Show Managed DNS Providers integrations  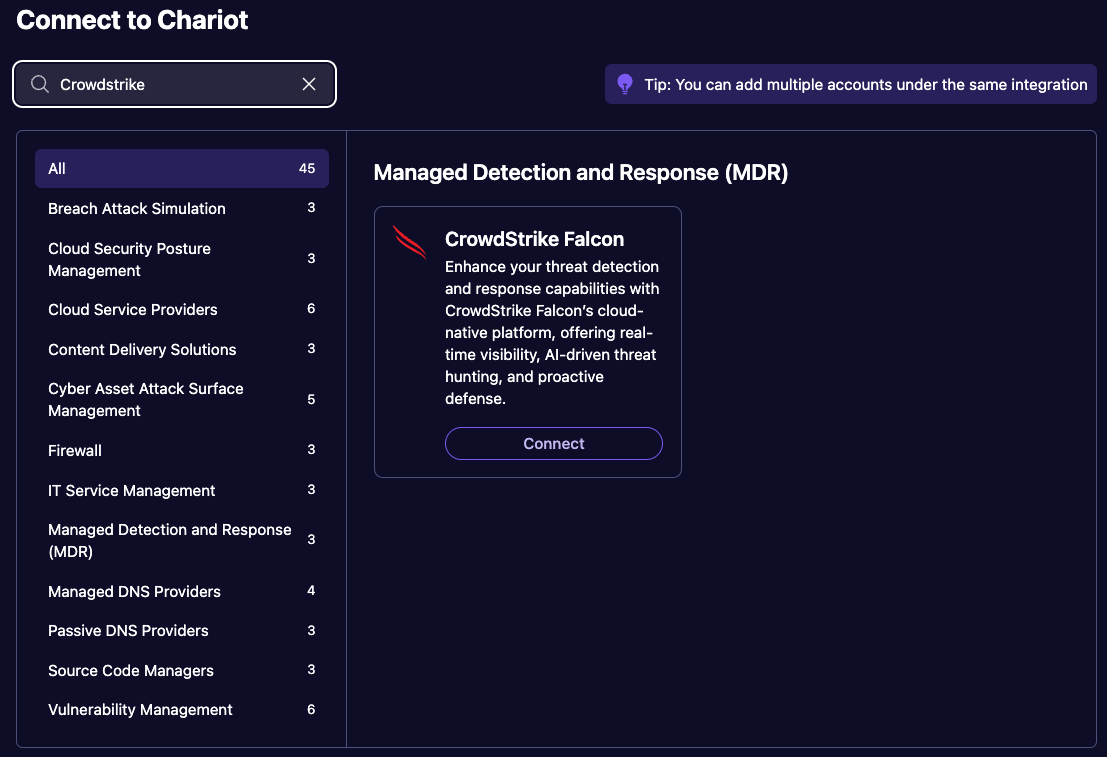click(181, 591)
